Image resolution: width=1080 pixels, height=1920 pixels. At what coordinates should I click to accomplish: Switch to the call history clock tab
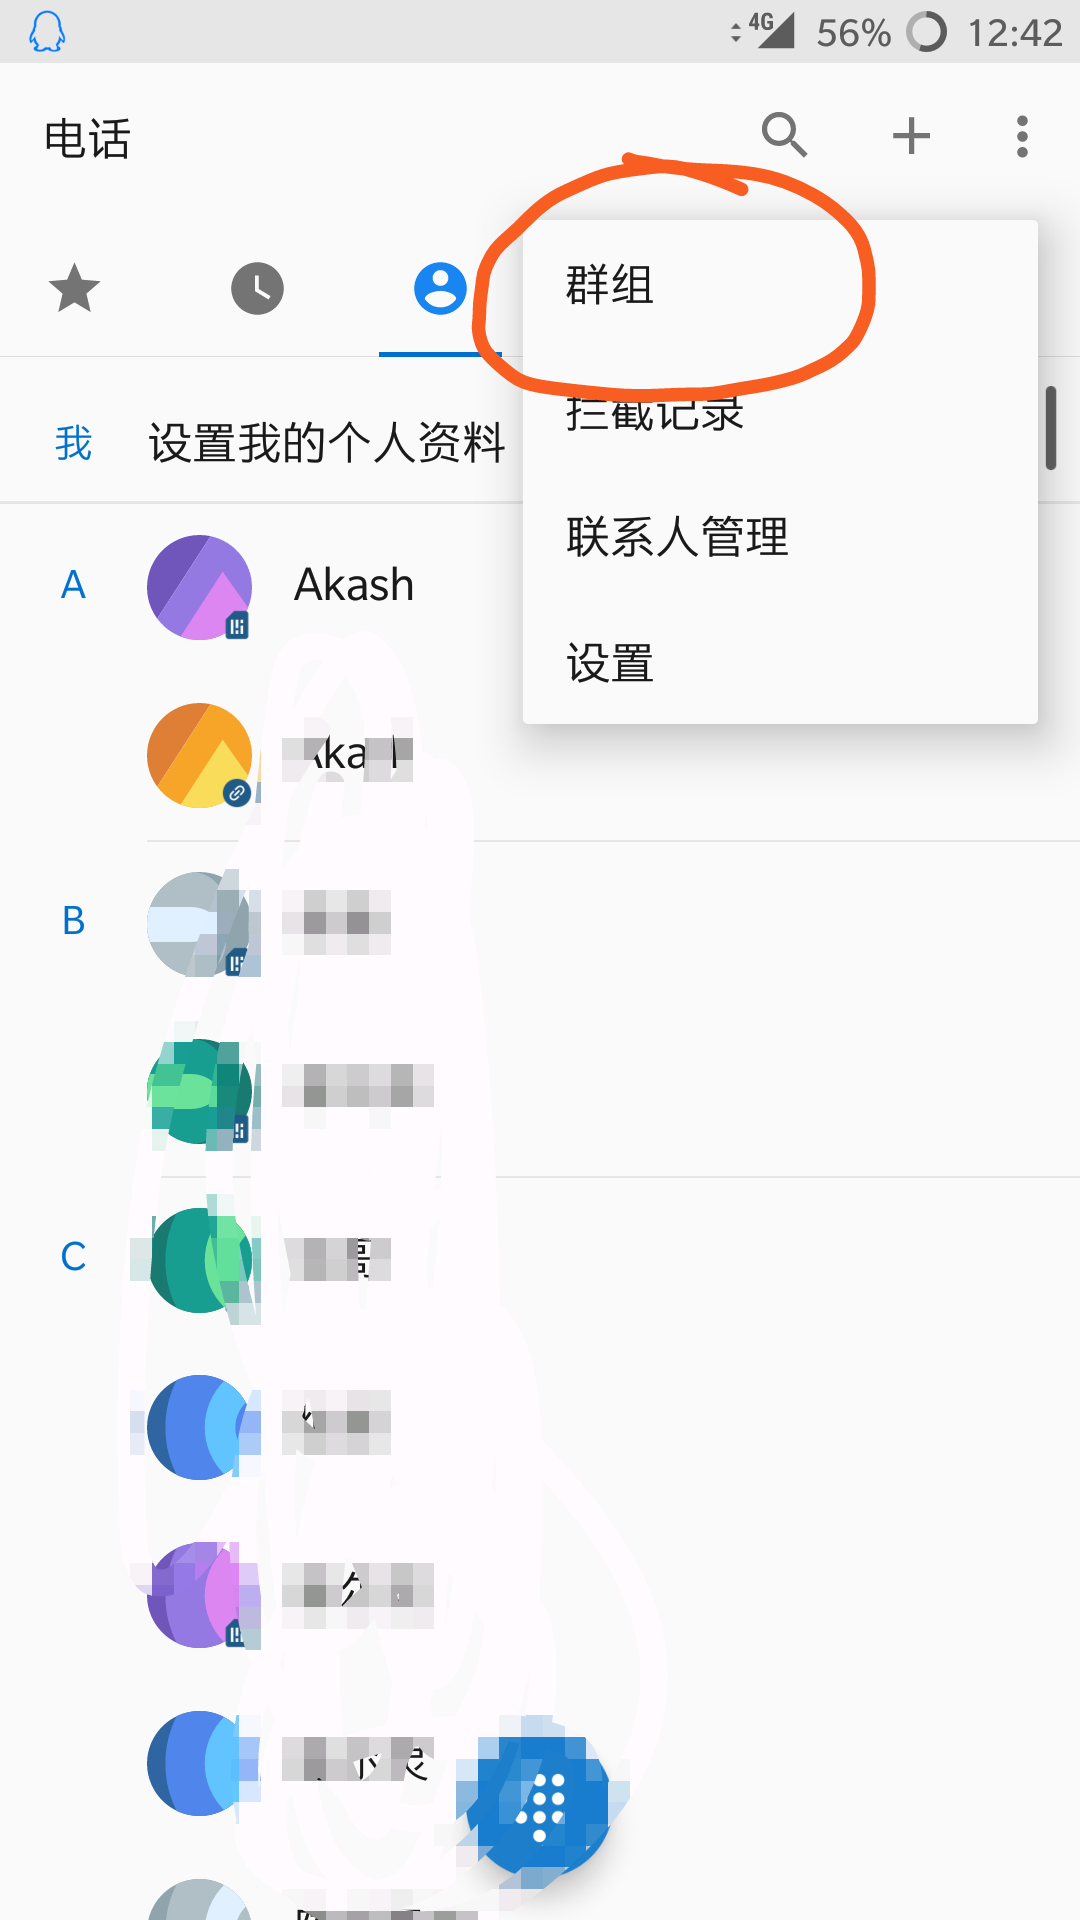(x=257, y=289)
